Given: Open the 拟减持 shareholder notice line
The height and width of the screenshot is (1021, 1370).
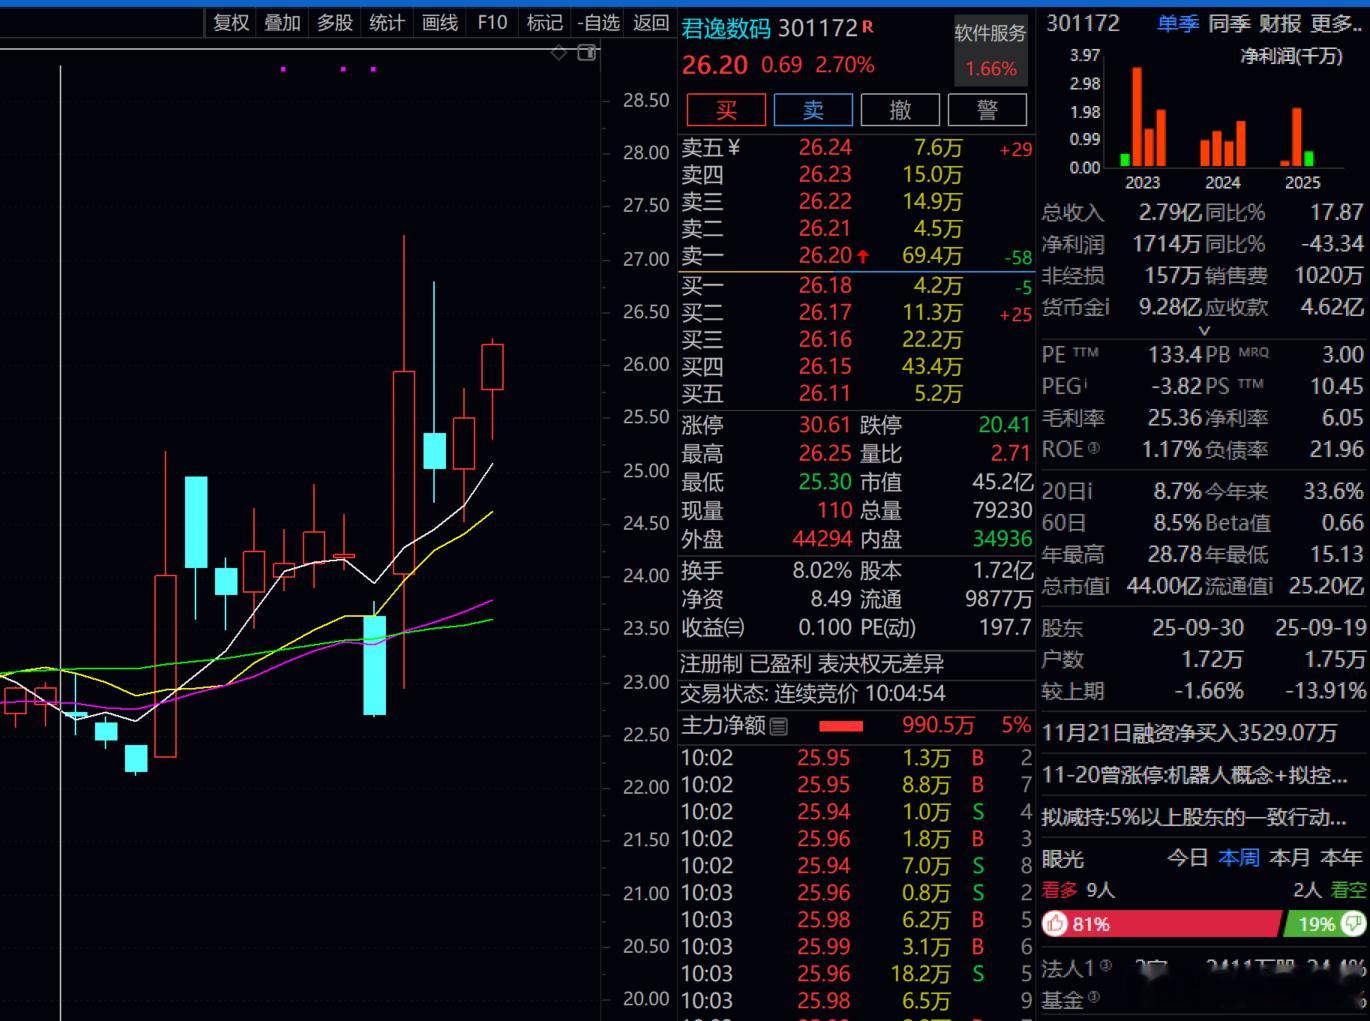Looking at the screenshot, I should 1194,817.
